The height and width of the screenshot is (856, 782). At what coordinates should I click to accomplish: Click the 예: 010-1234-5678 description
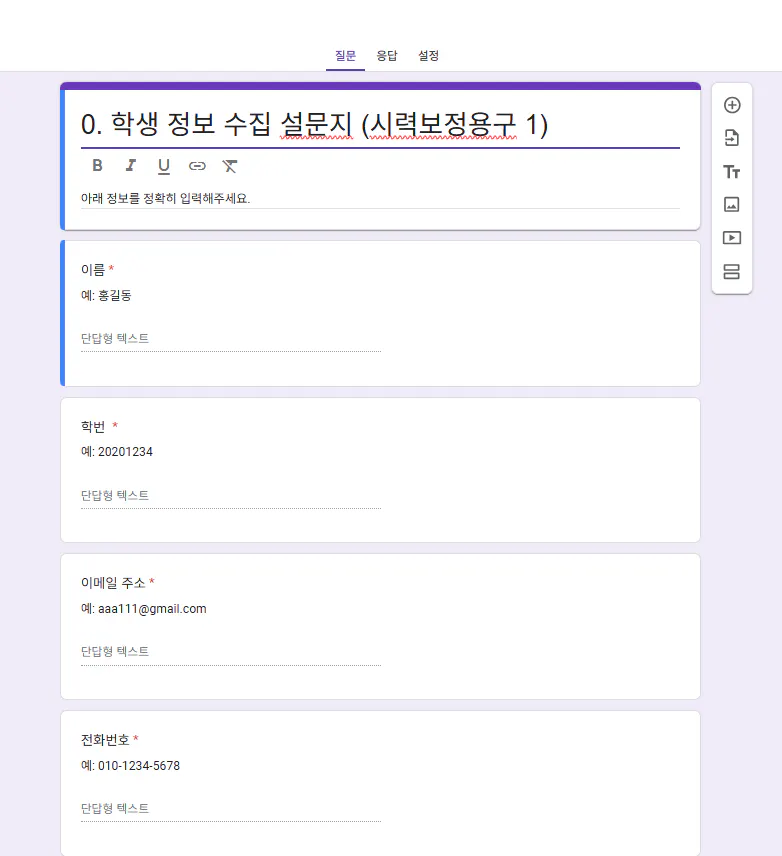[x=131, y=766]
